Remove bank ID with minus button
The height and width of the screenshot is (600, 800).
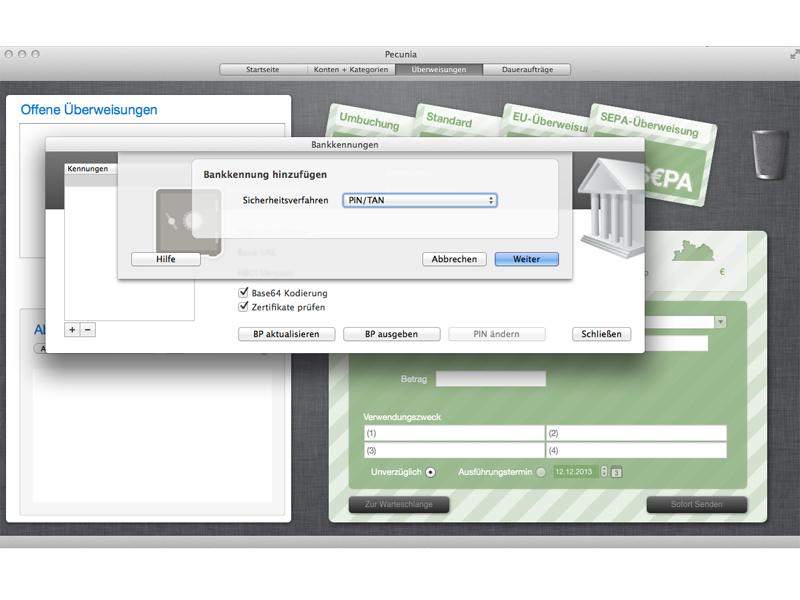88,330
